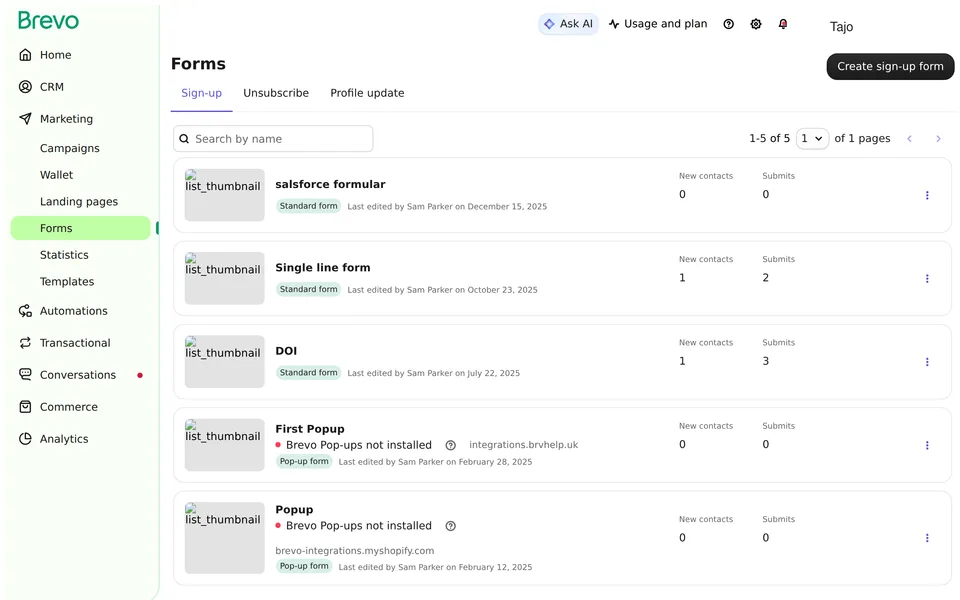Image resolution: width=960 pixels, height=600 pixels.
Task: Open the help question mark icon in header
Action: 729,24
